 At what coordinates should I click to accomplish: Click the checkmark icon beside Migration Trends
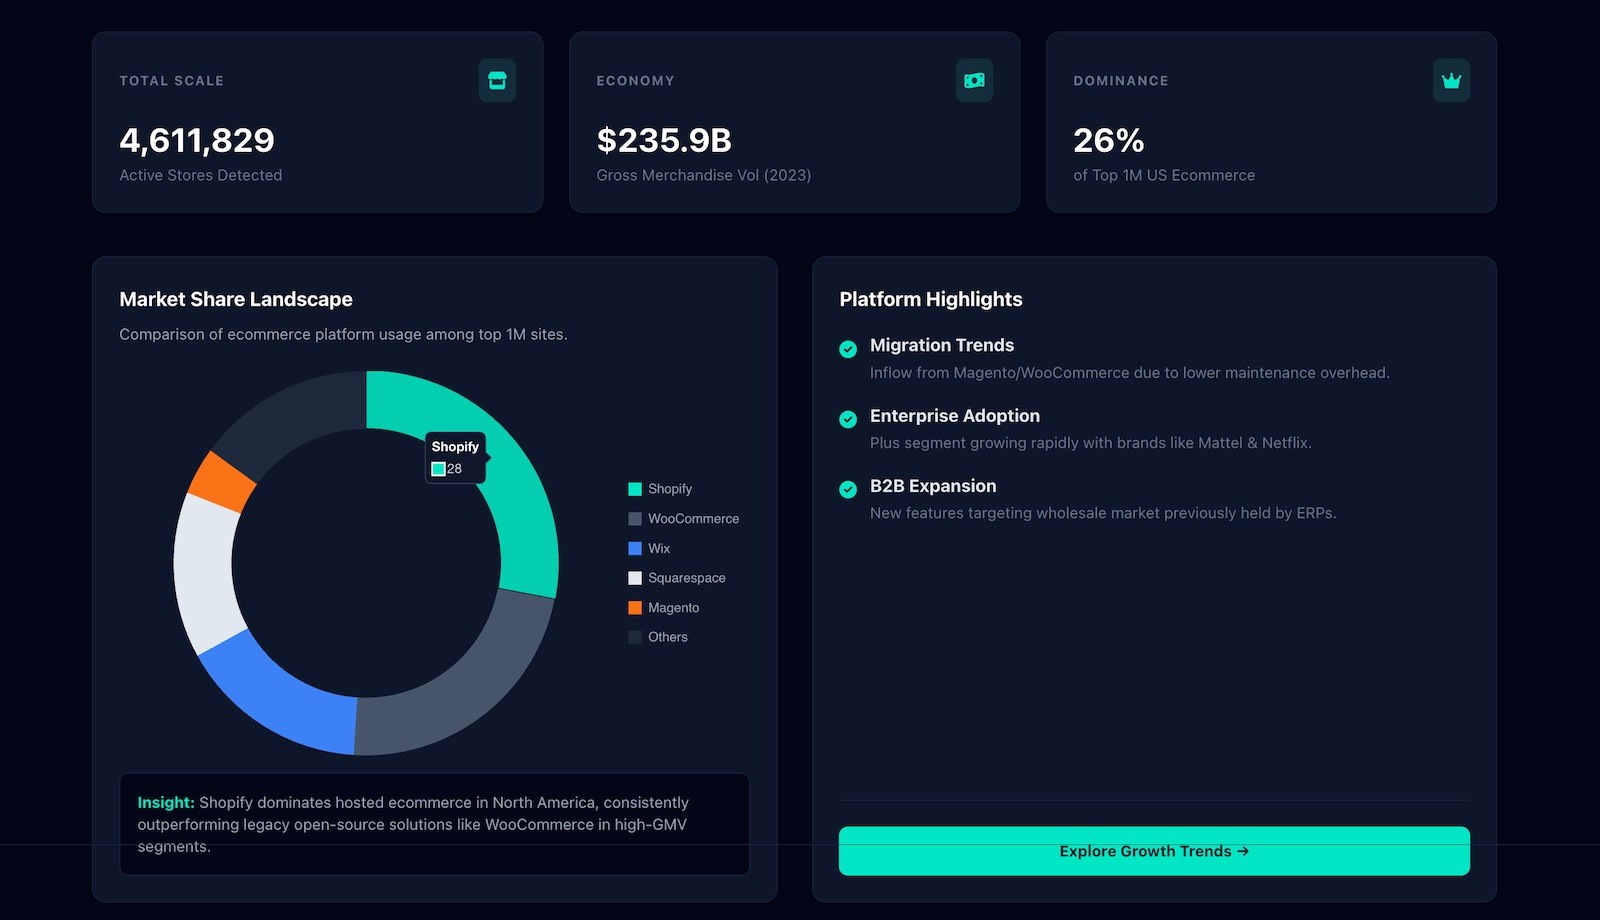(848, 349)
